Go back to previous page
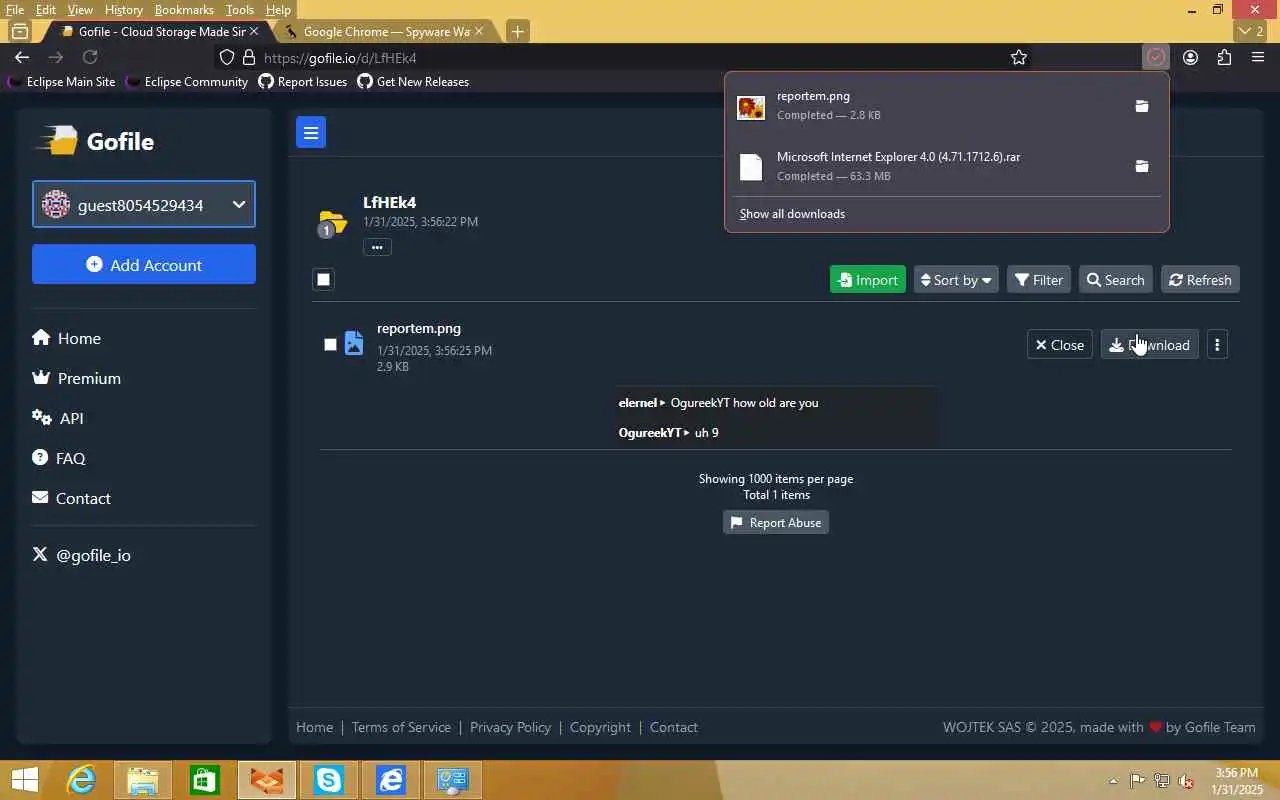Image resolution: width=1280 pixels, height=800 pixels. pos(22,58)
